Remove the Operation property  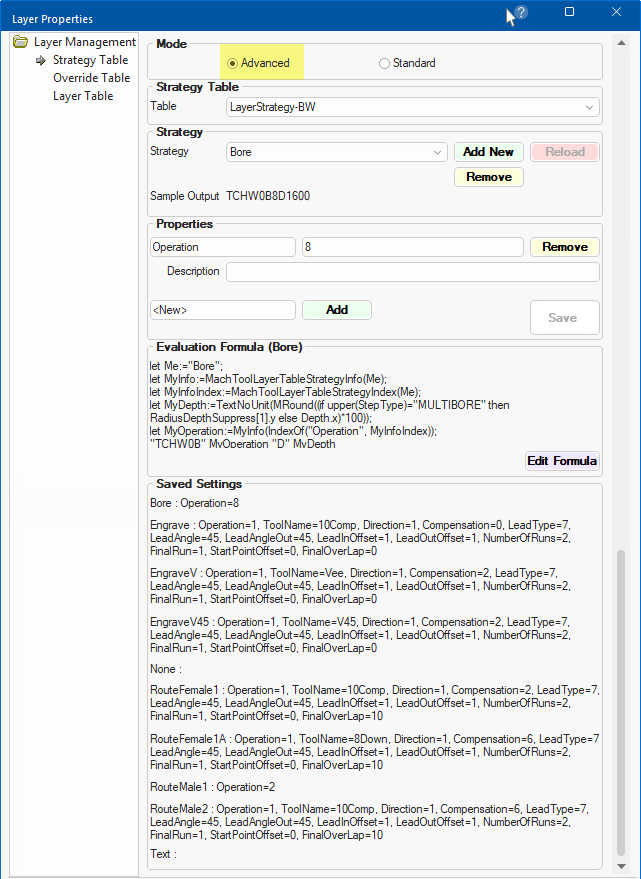click(x=564, y=247)
